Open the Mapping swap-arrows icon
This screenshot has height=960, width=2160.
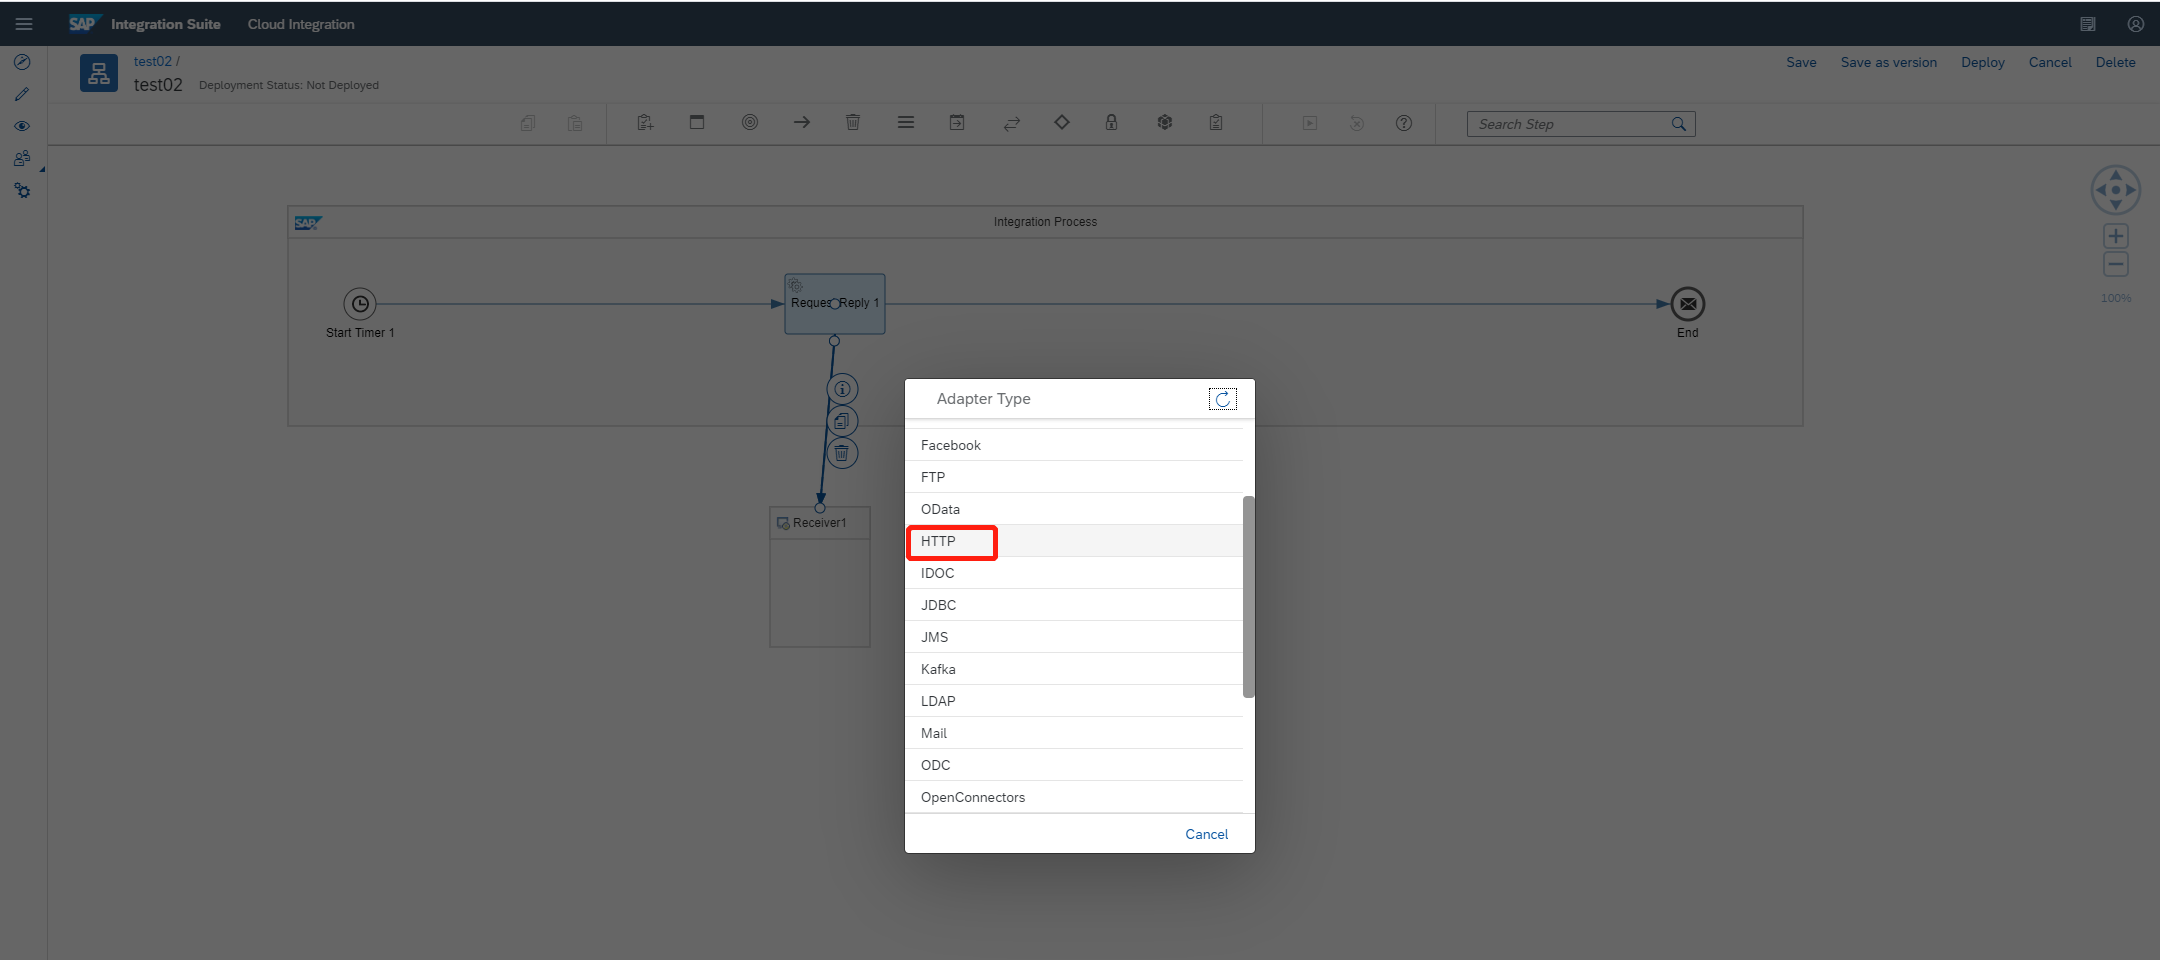pos(1012,123)
